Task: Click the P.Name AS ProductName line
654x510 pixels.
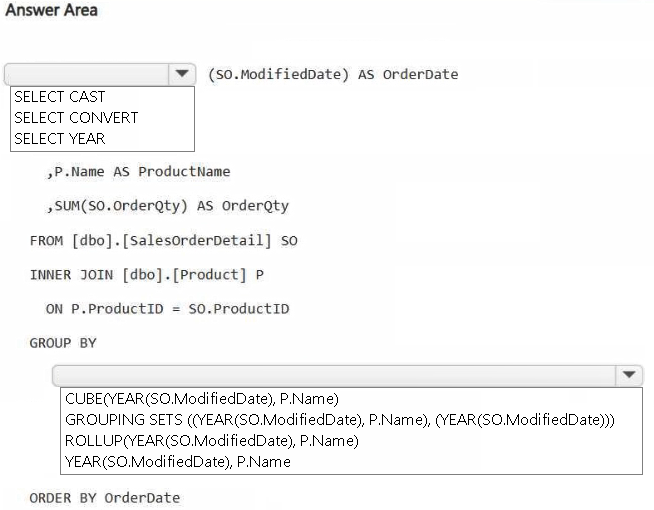Action: [x=138, y=171]
